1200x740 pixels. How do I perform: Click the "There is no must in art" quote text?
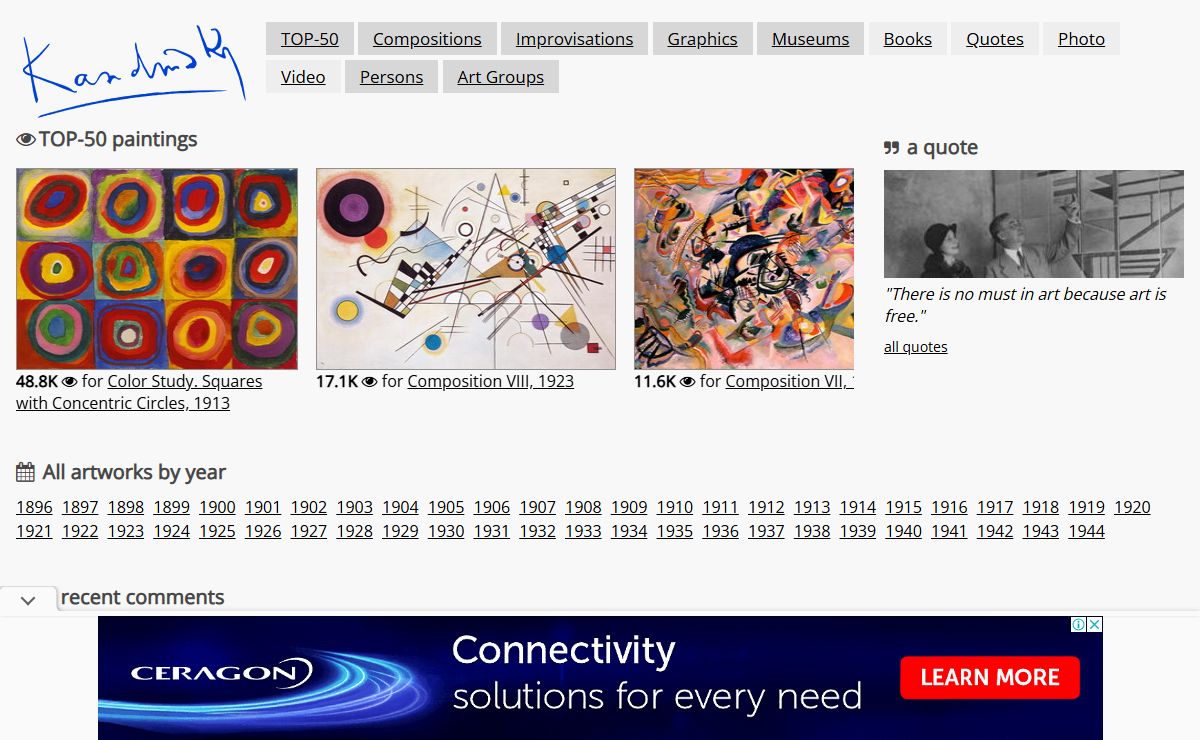[1025, 305]
